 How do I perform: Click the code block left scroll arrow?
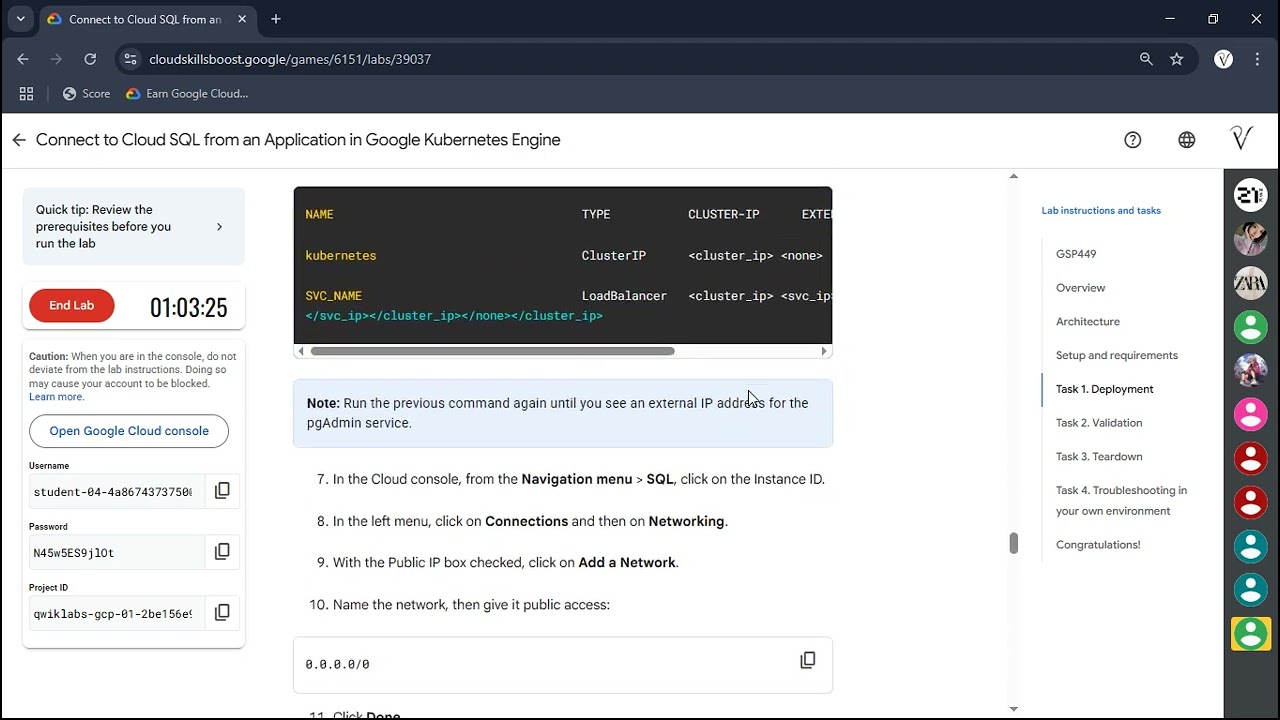pos(300,351)
